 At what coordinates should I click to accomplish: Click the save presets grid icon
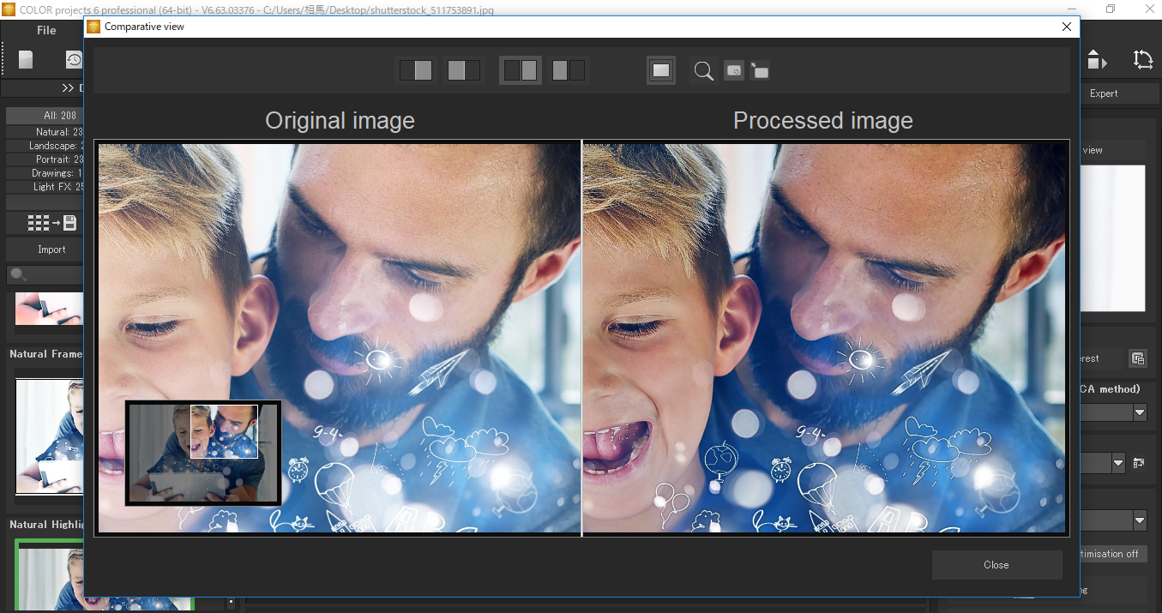pyautogui.click(x=51, y=223)
